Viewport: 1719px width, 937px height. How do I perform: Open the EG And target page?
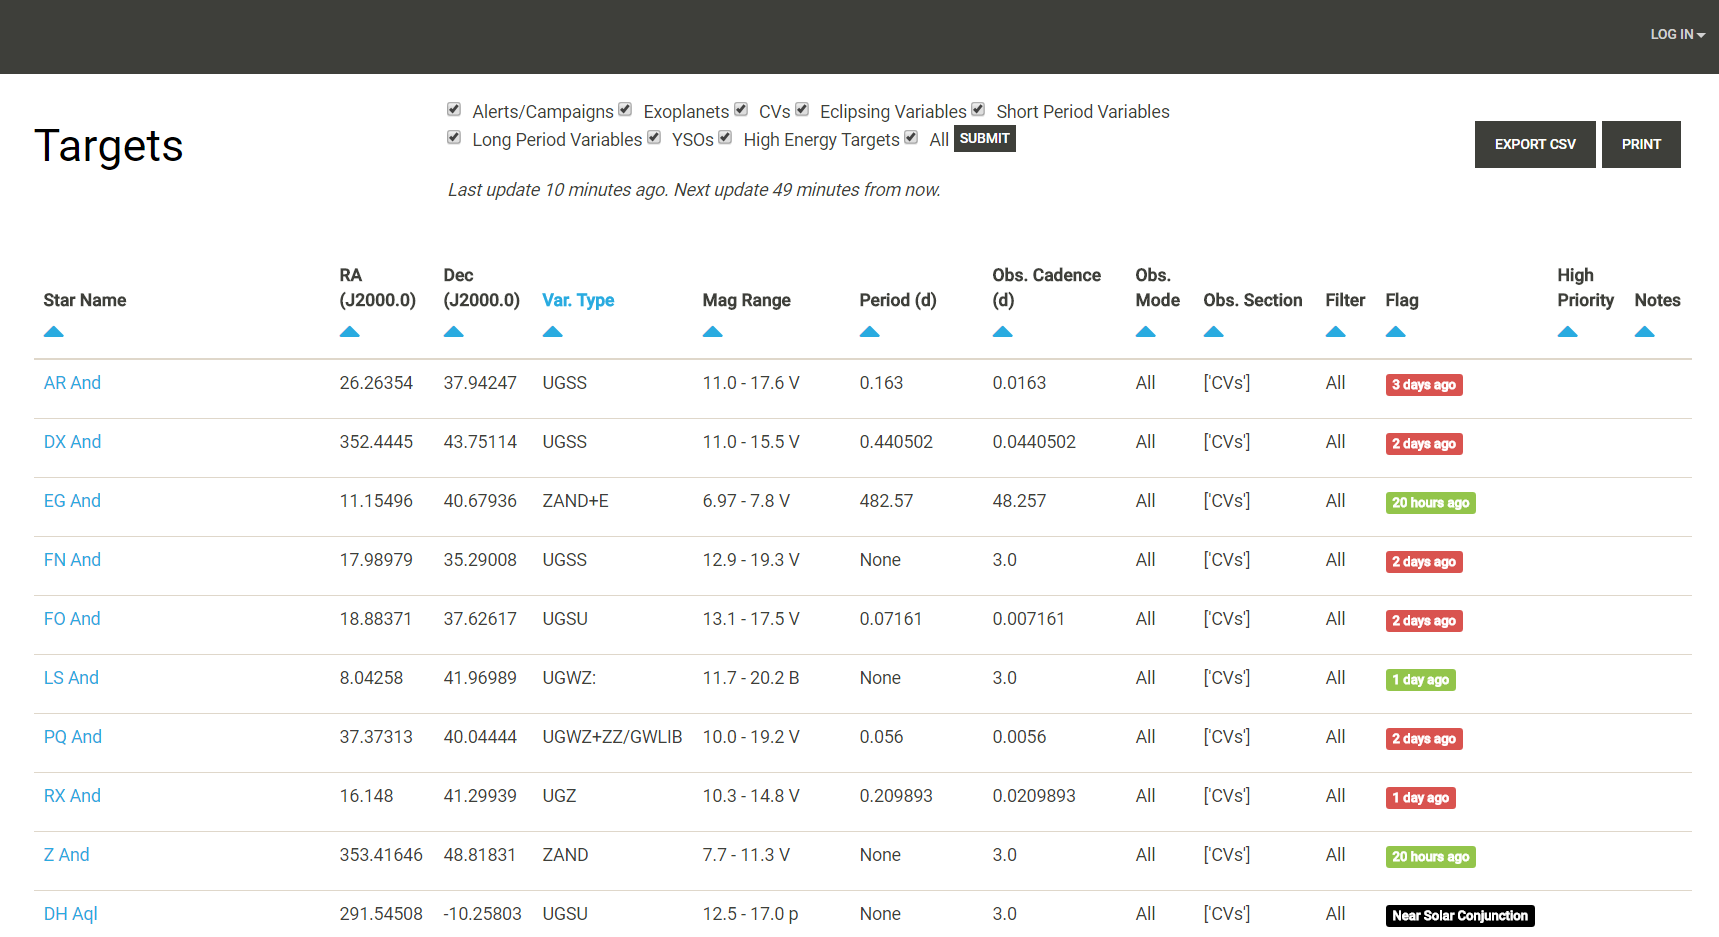[x=71, y=500]
